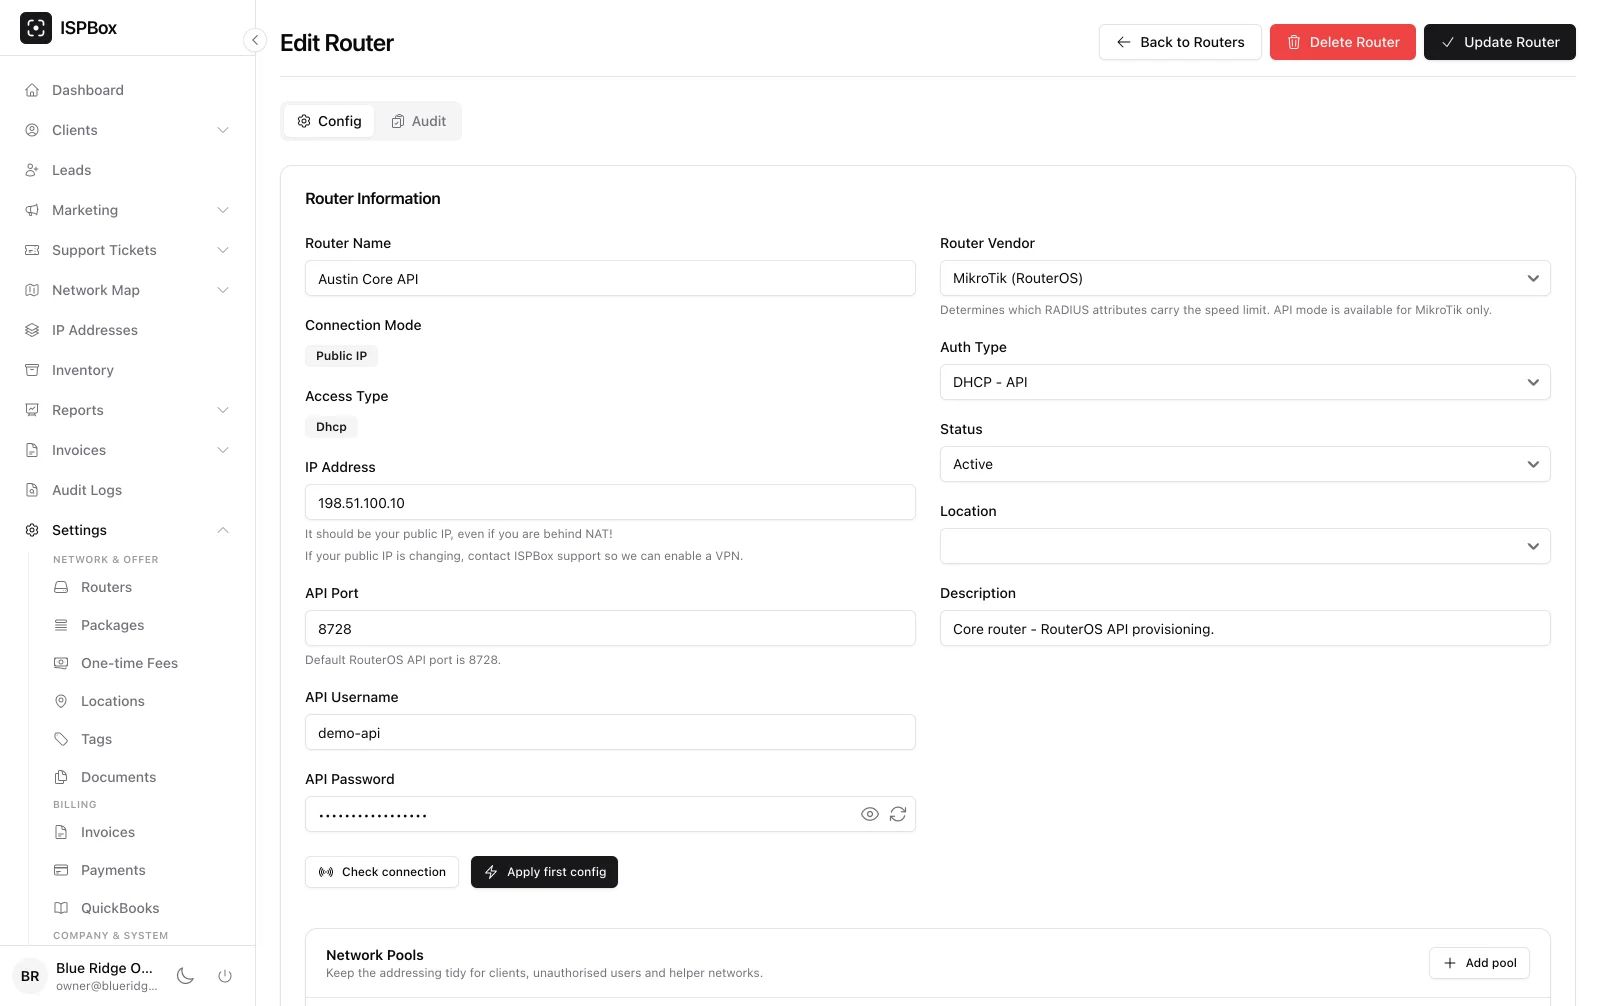Click the IP Addresses layers icon
This screenshot has height=1006, width=1600.
[32, 330]
